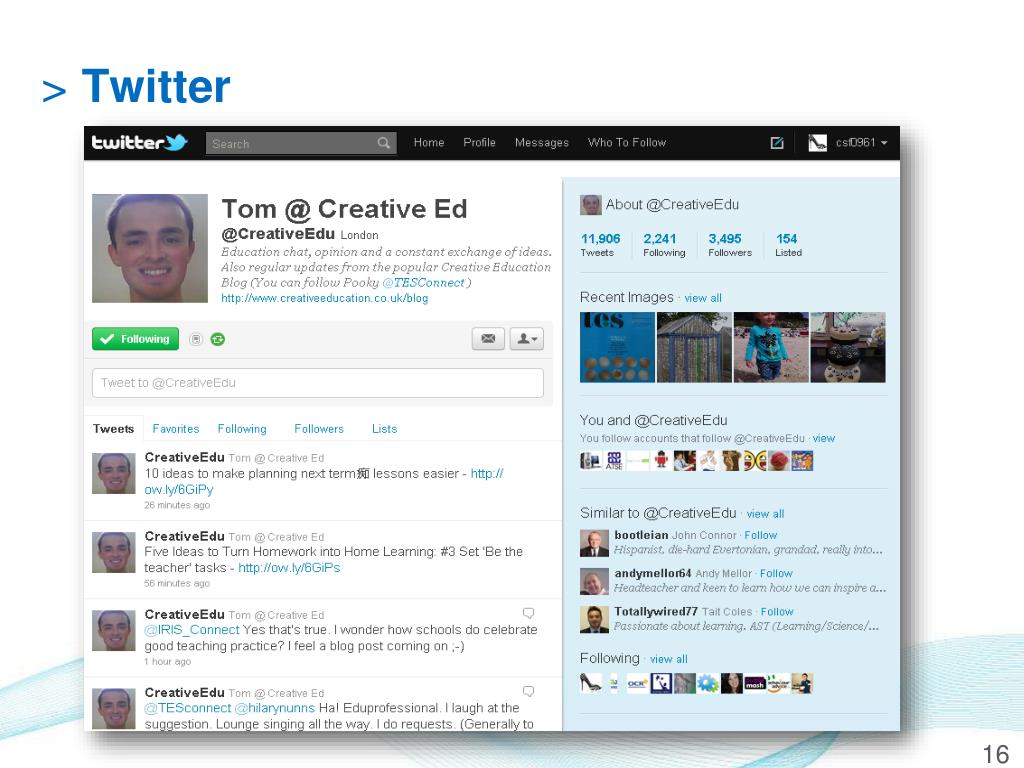Toggle the green Following button

click(x=135, y=338)
